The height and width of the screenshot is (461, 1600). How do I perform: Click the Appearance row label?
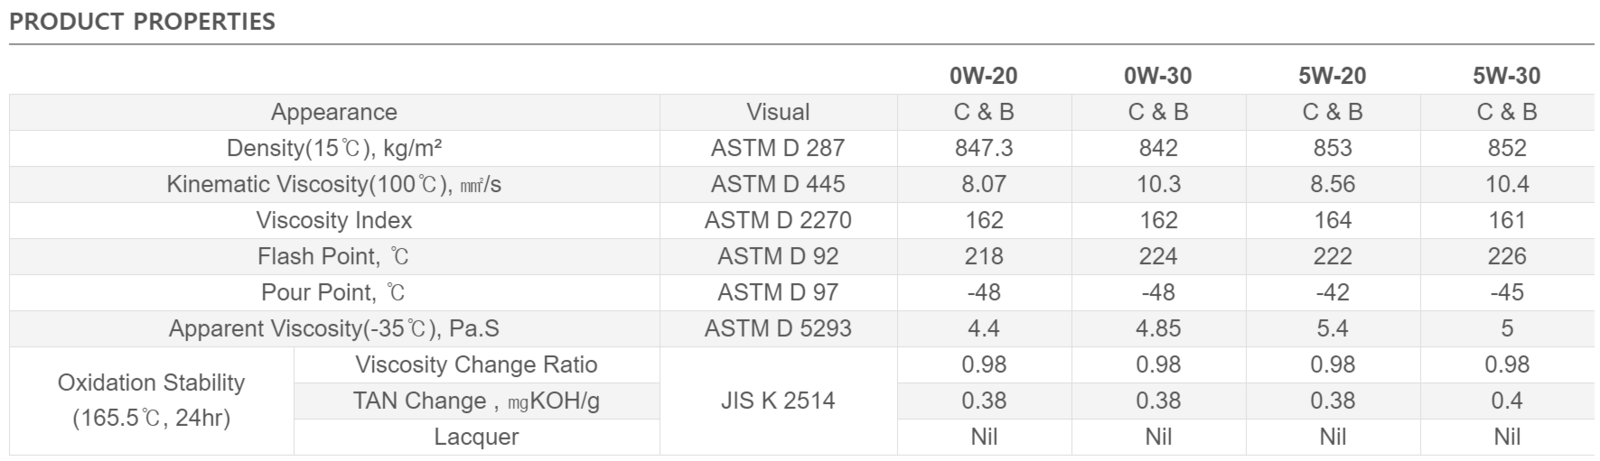tap(334, 112)
